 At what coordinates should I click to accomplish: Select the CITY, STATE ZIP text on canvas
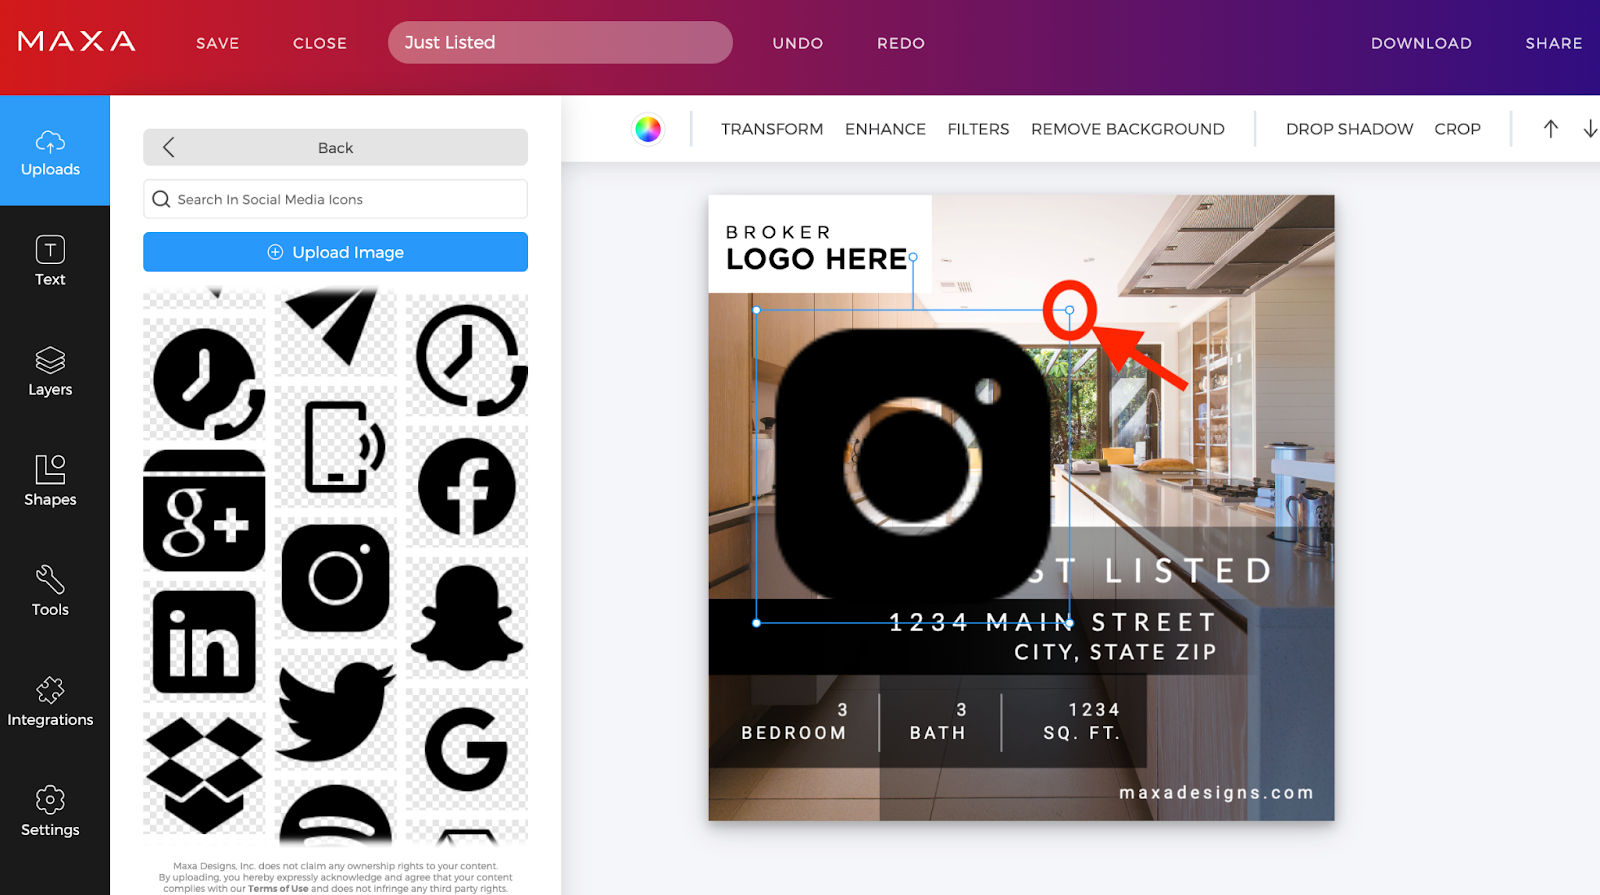coord(1115,652)
